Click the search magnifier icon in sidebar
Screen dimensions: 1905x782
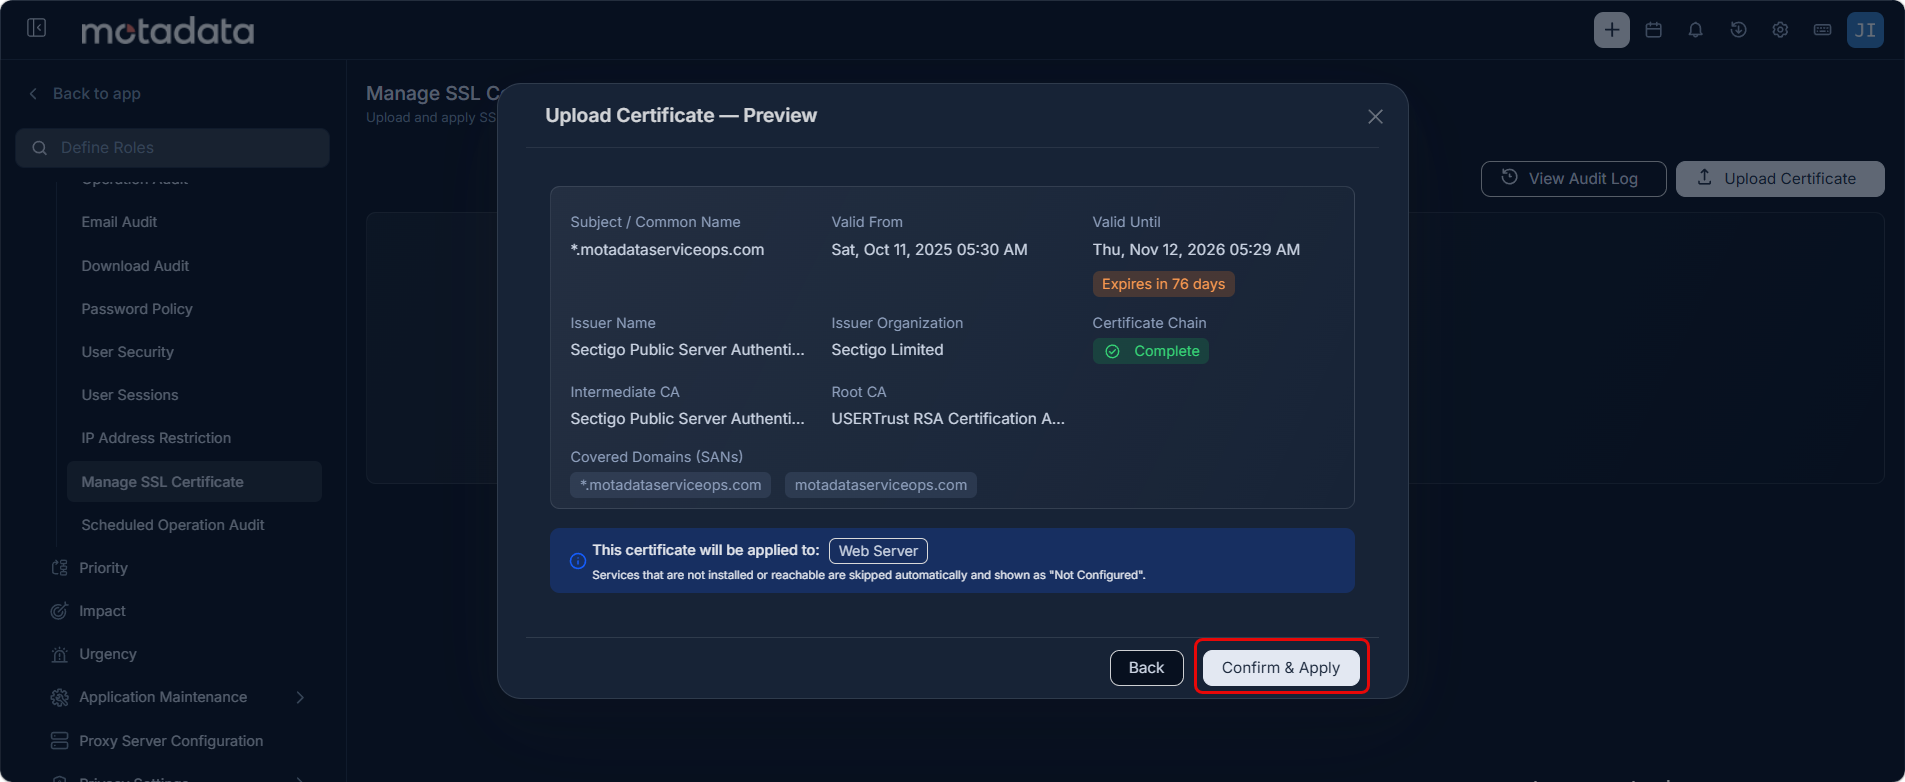tap(40, 148)
